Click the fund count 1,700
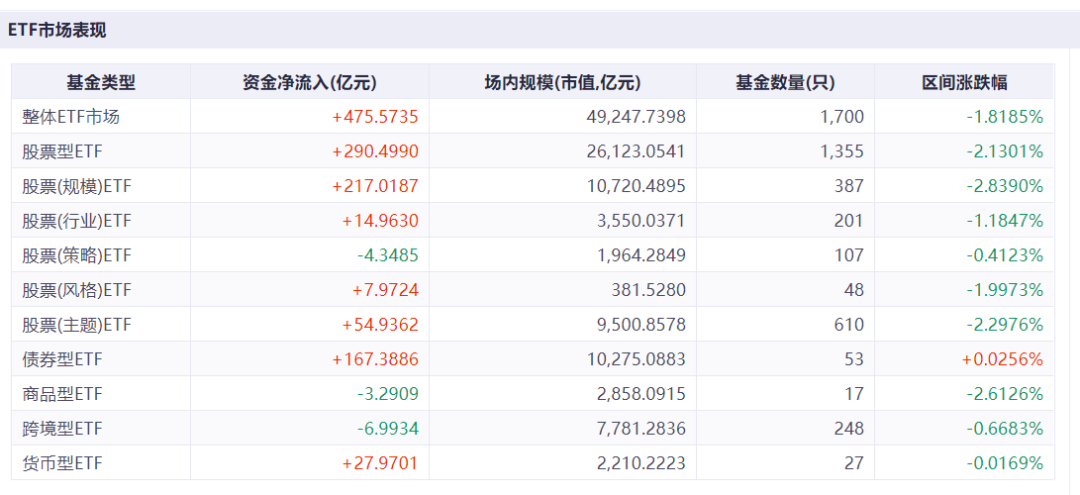 coord(843,117)
